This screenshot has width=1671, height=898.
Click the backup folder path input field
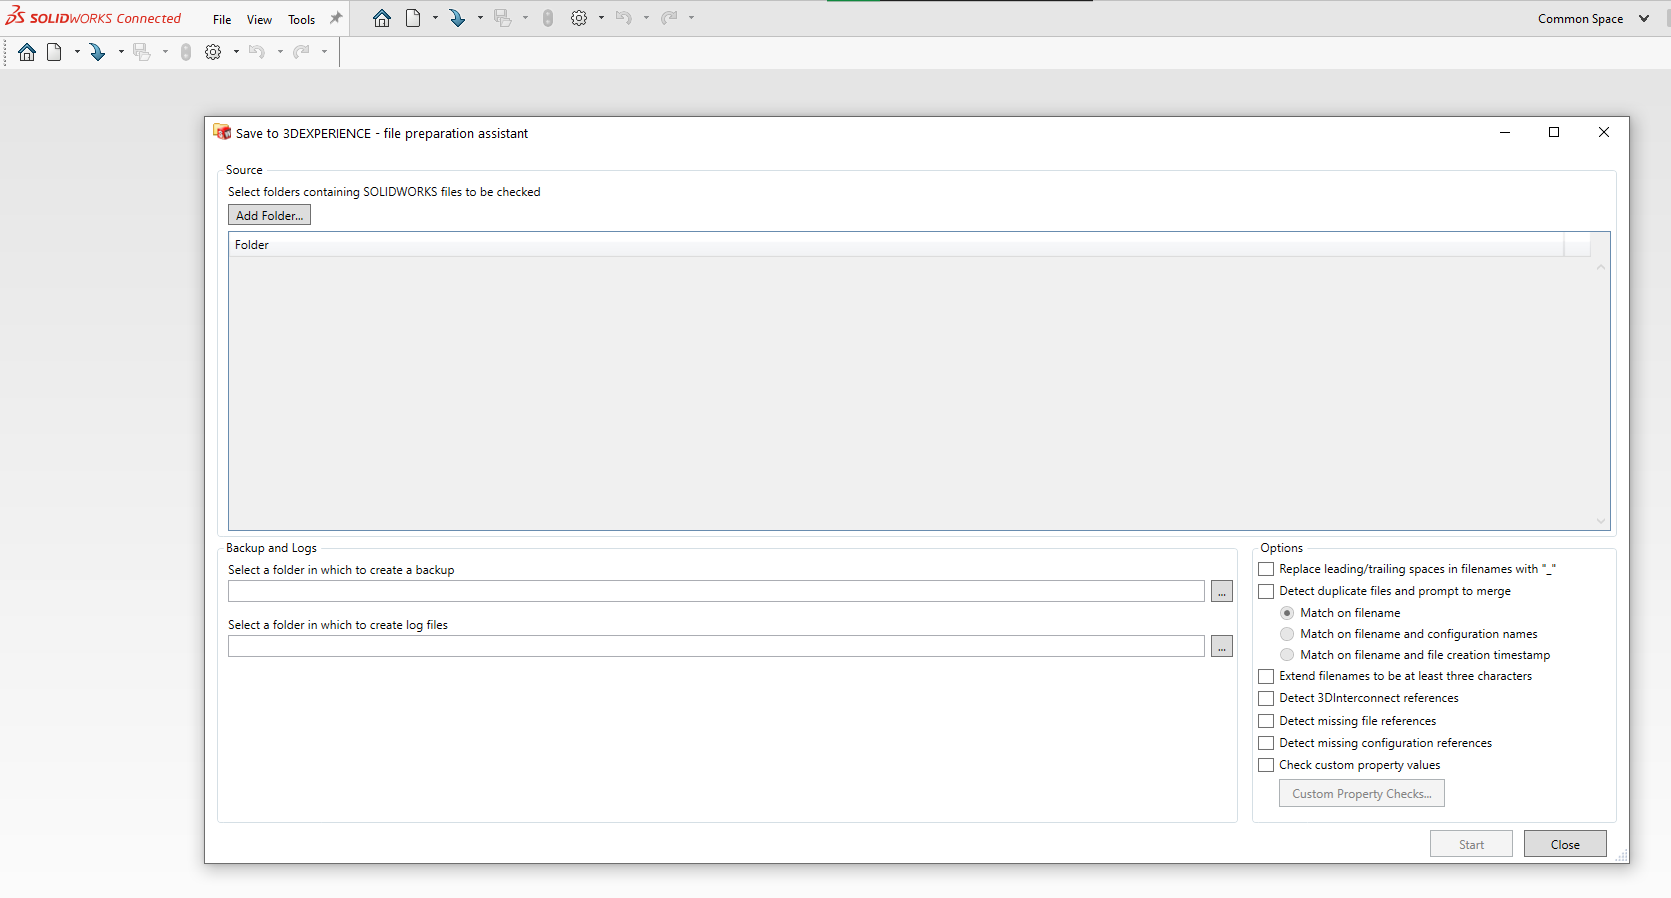(715, 592)
